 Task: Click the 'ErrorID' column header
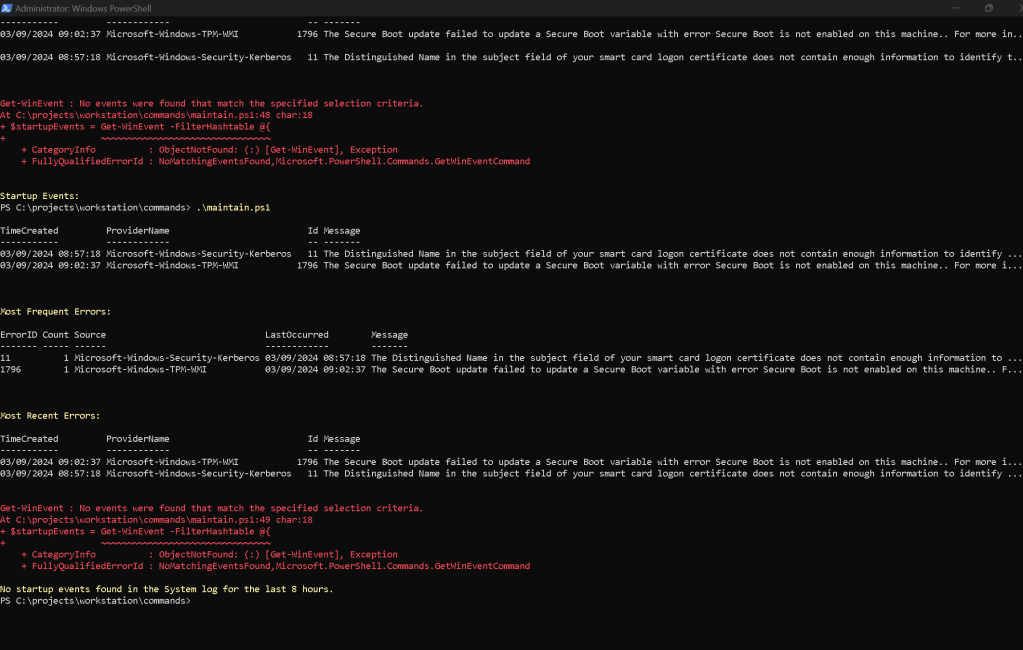pos(18,335)
